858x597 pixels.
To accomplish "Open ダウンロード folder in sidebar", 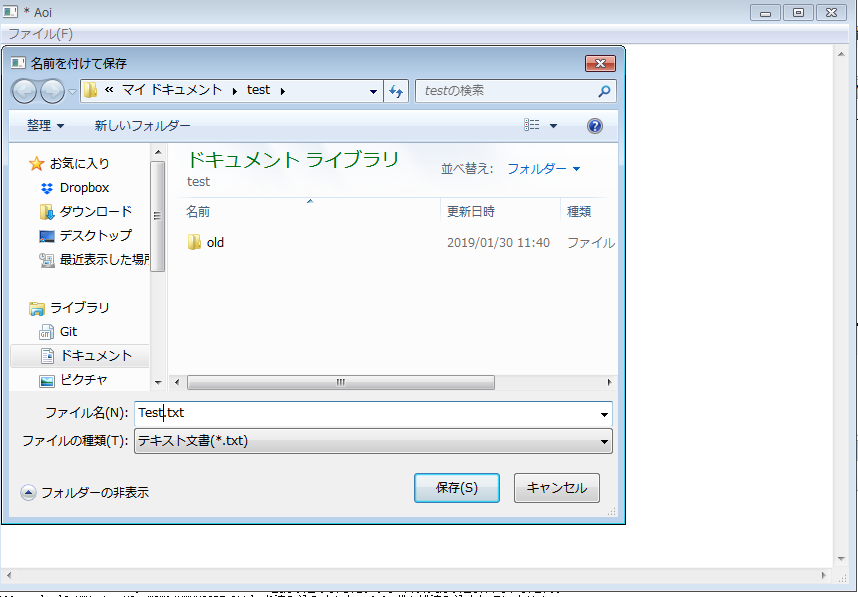I will [x=96, y=212].
